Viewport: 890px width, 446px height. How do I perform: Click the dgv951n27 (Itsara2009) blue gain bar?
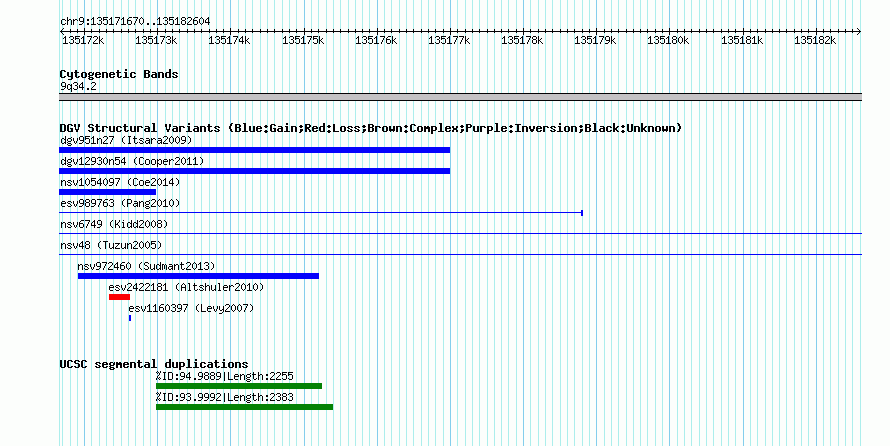(254, 150)
